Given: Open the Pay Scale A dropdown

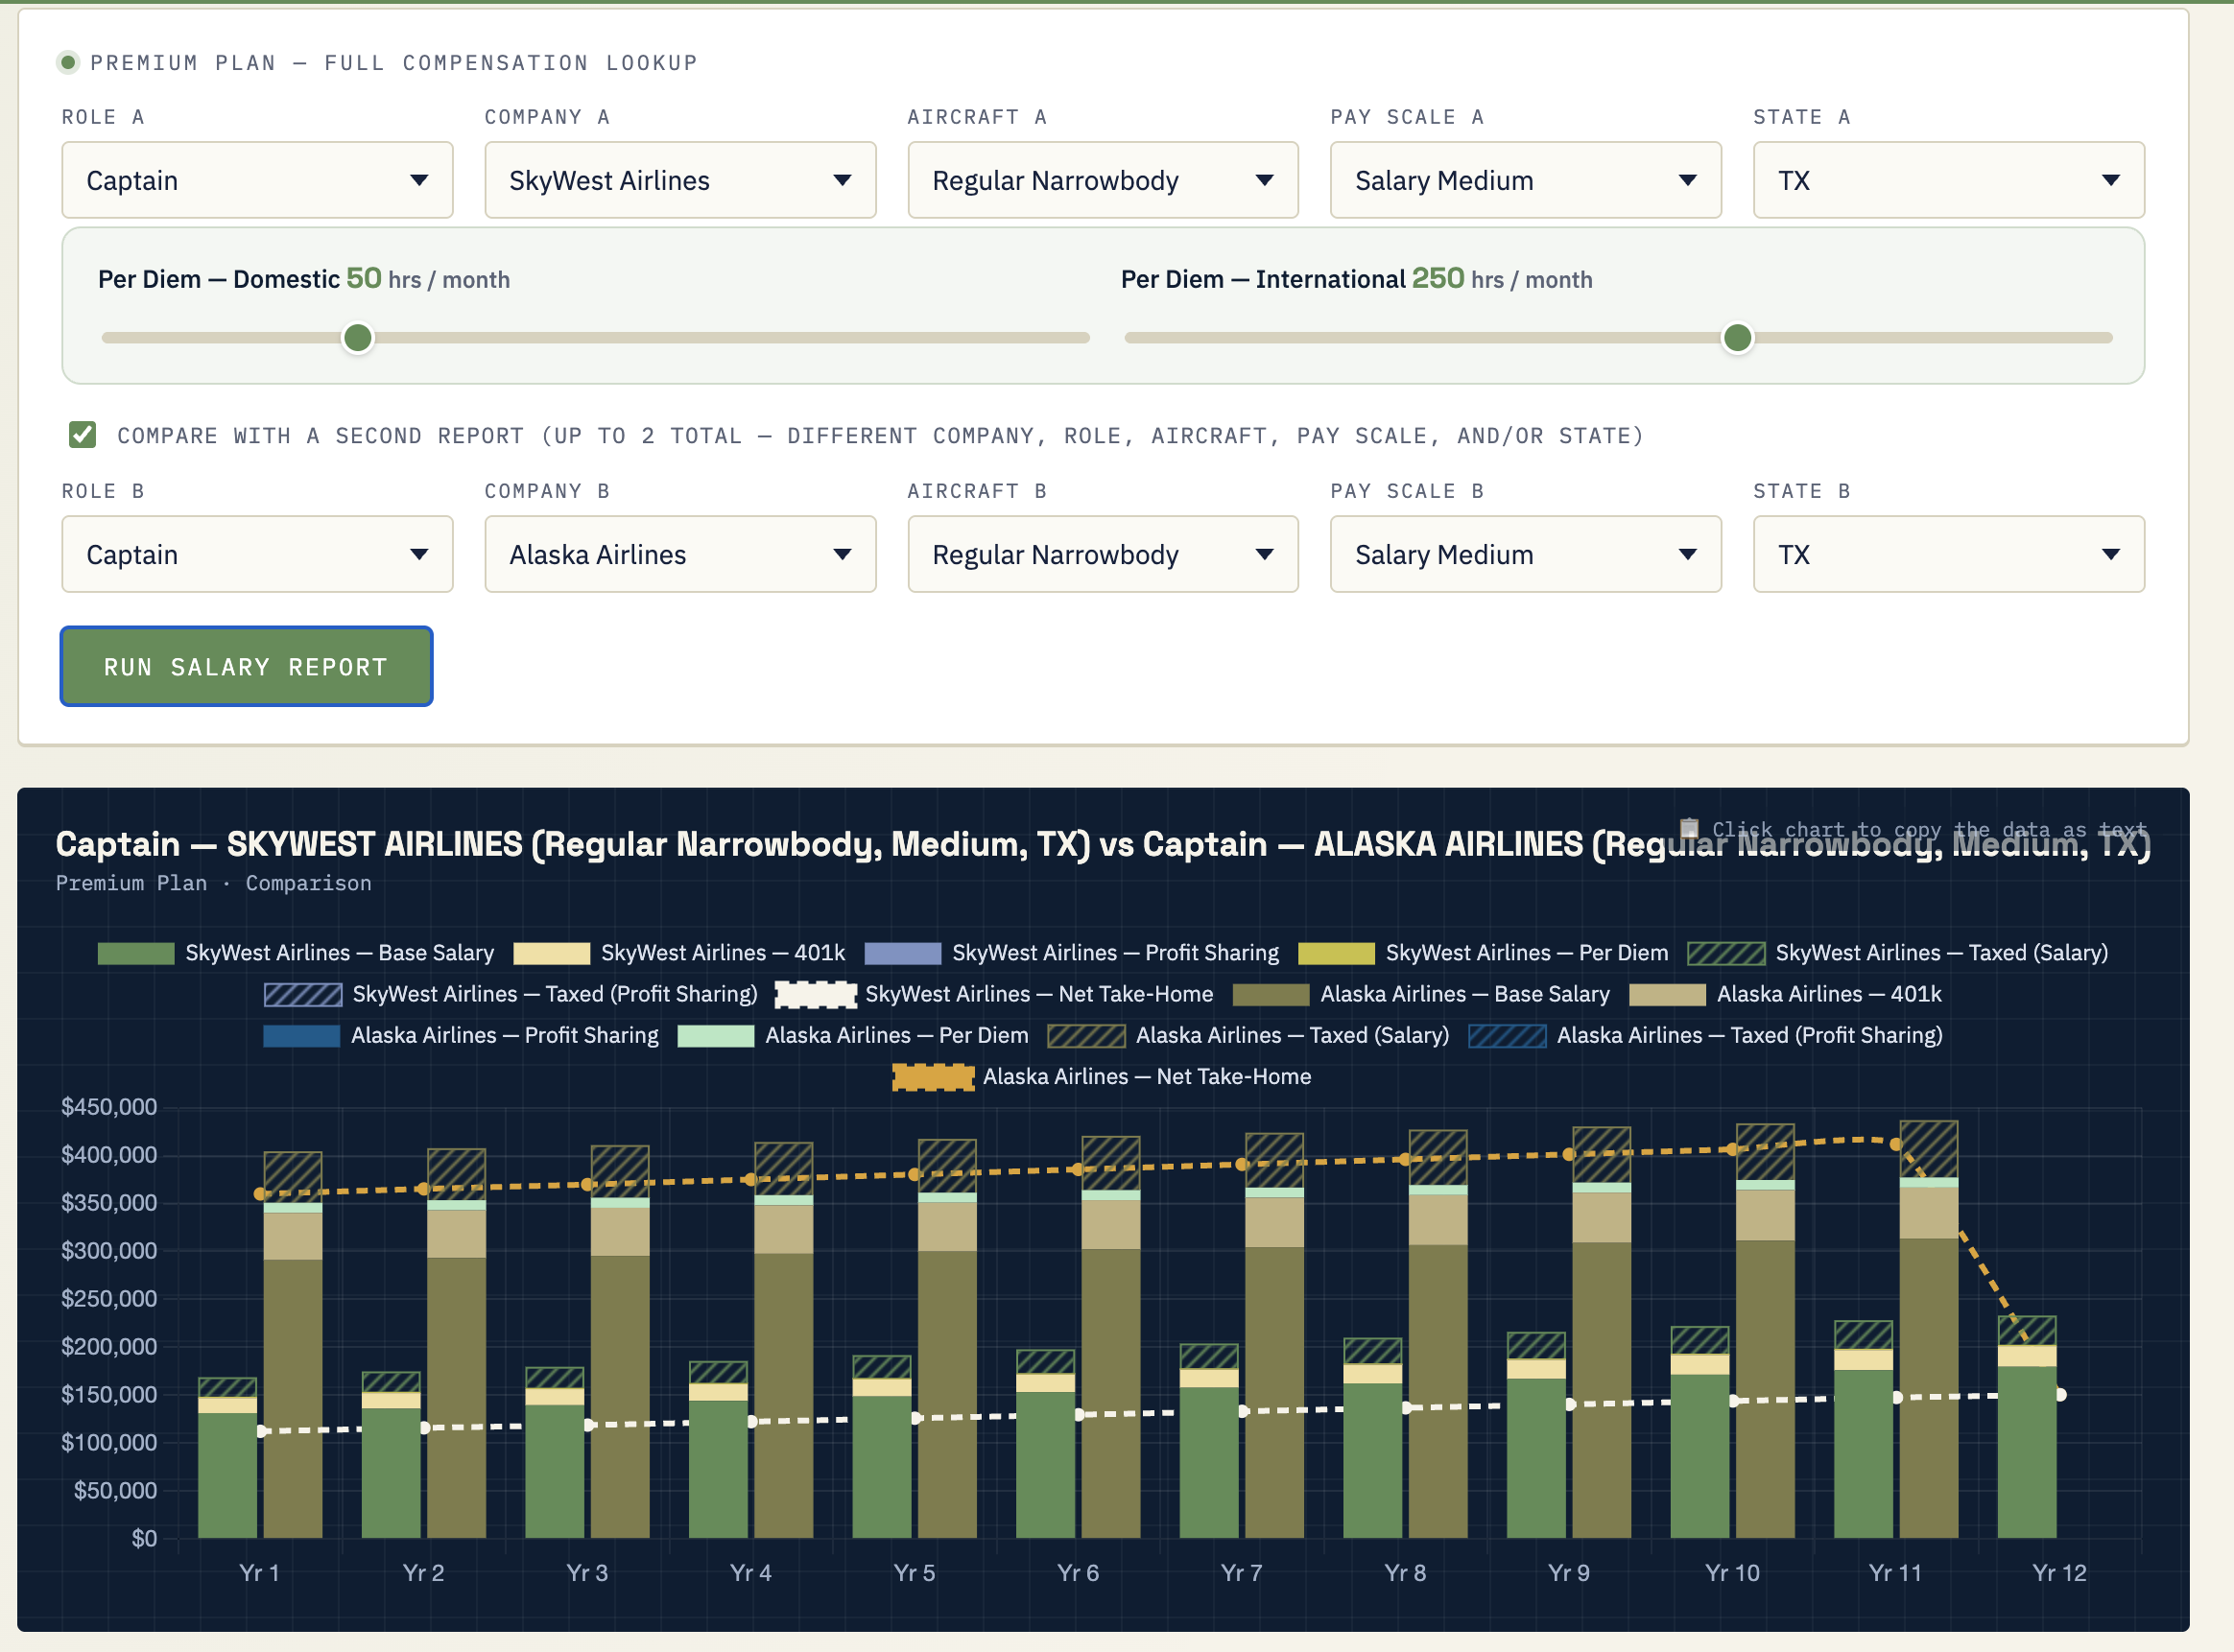Looking at the screenshot, I should (x=1526, y=180).
